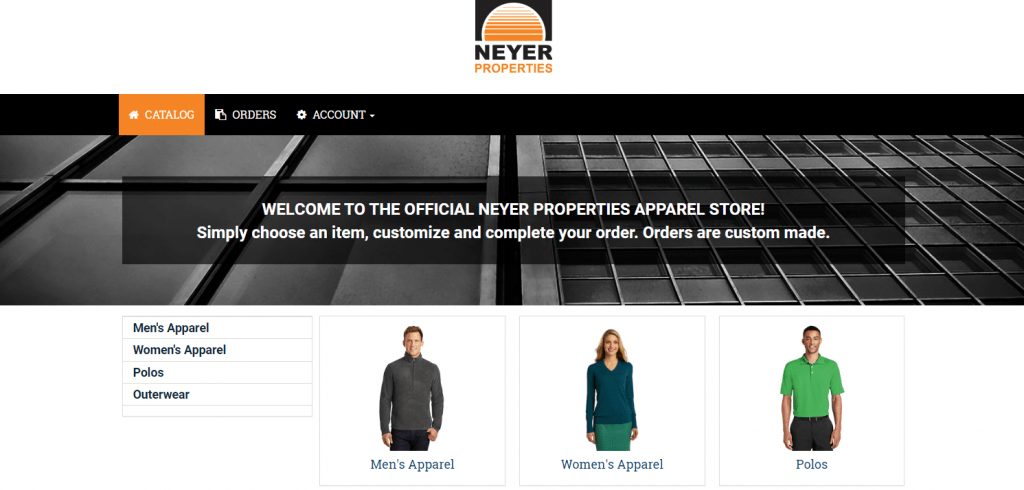Click the account gear icon

(301, 115)
